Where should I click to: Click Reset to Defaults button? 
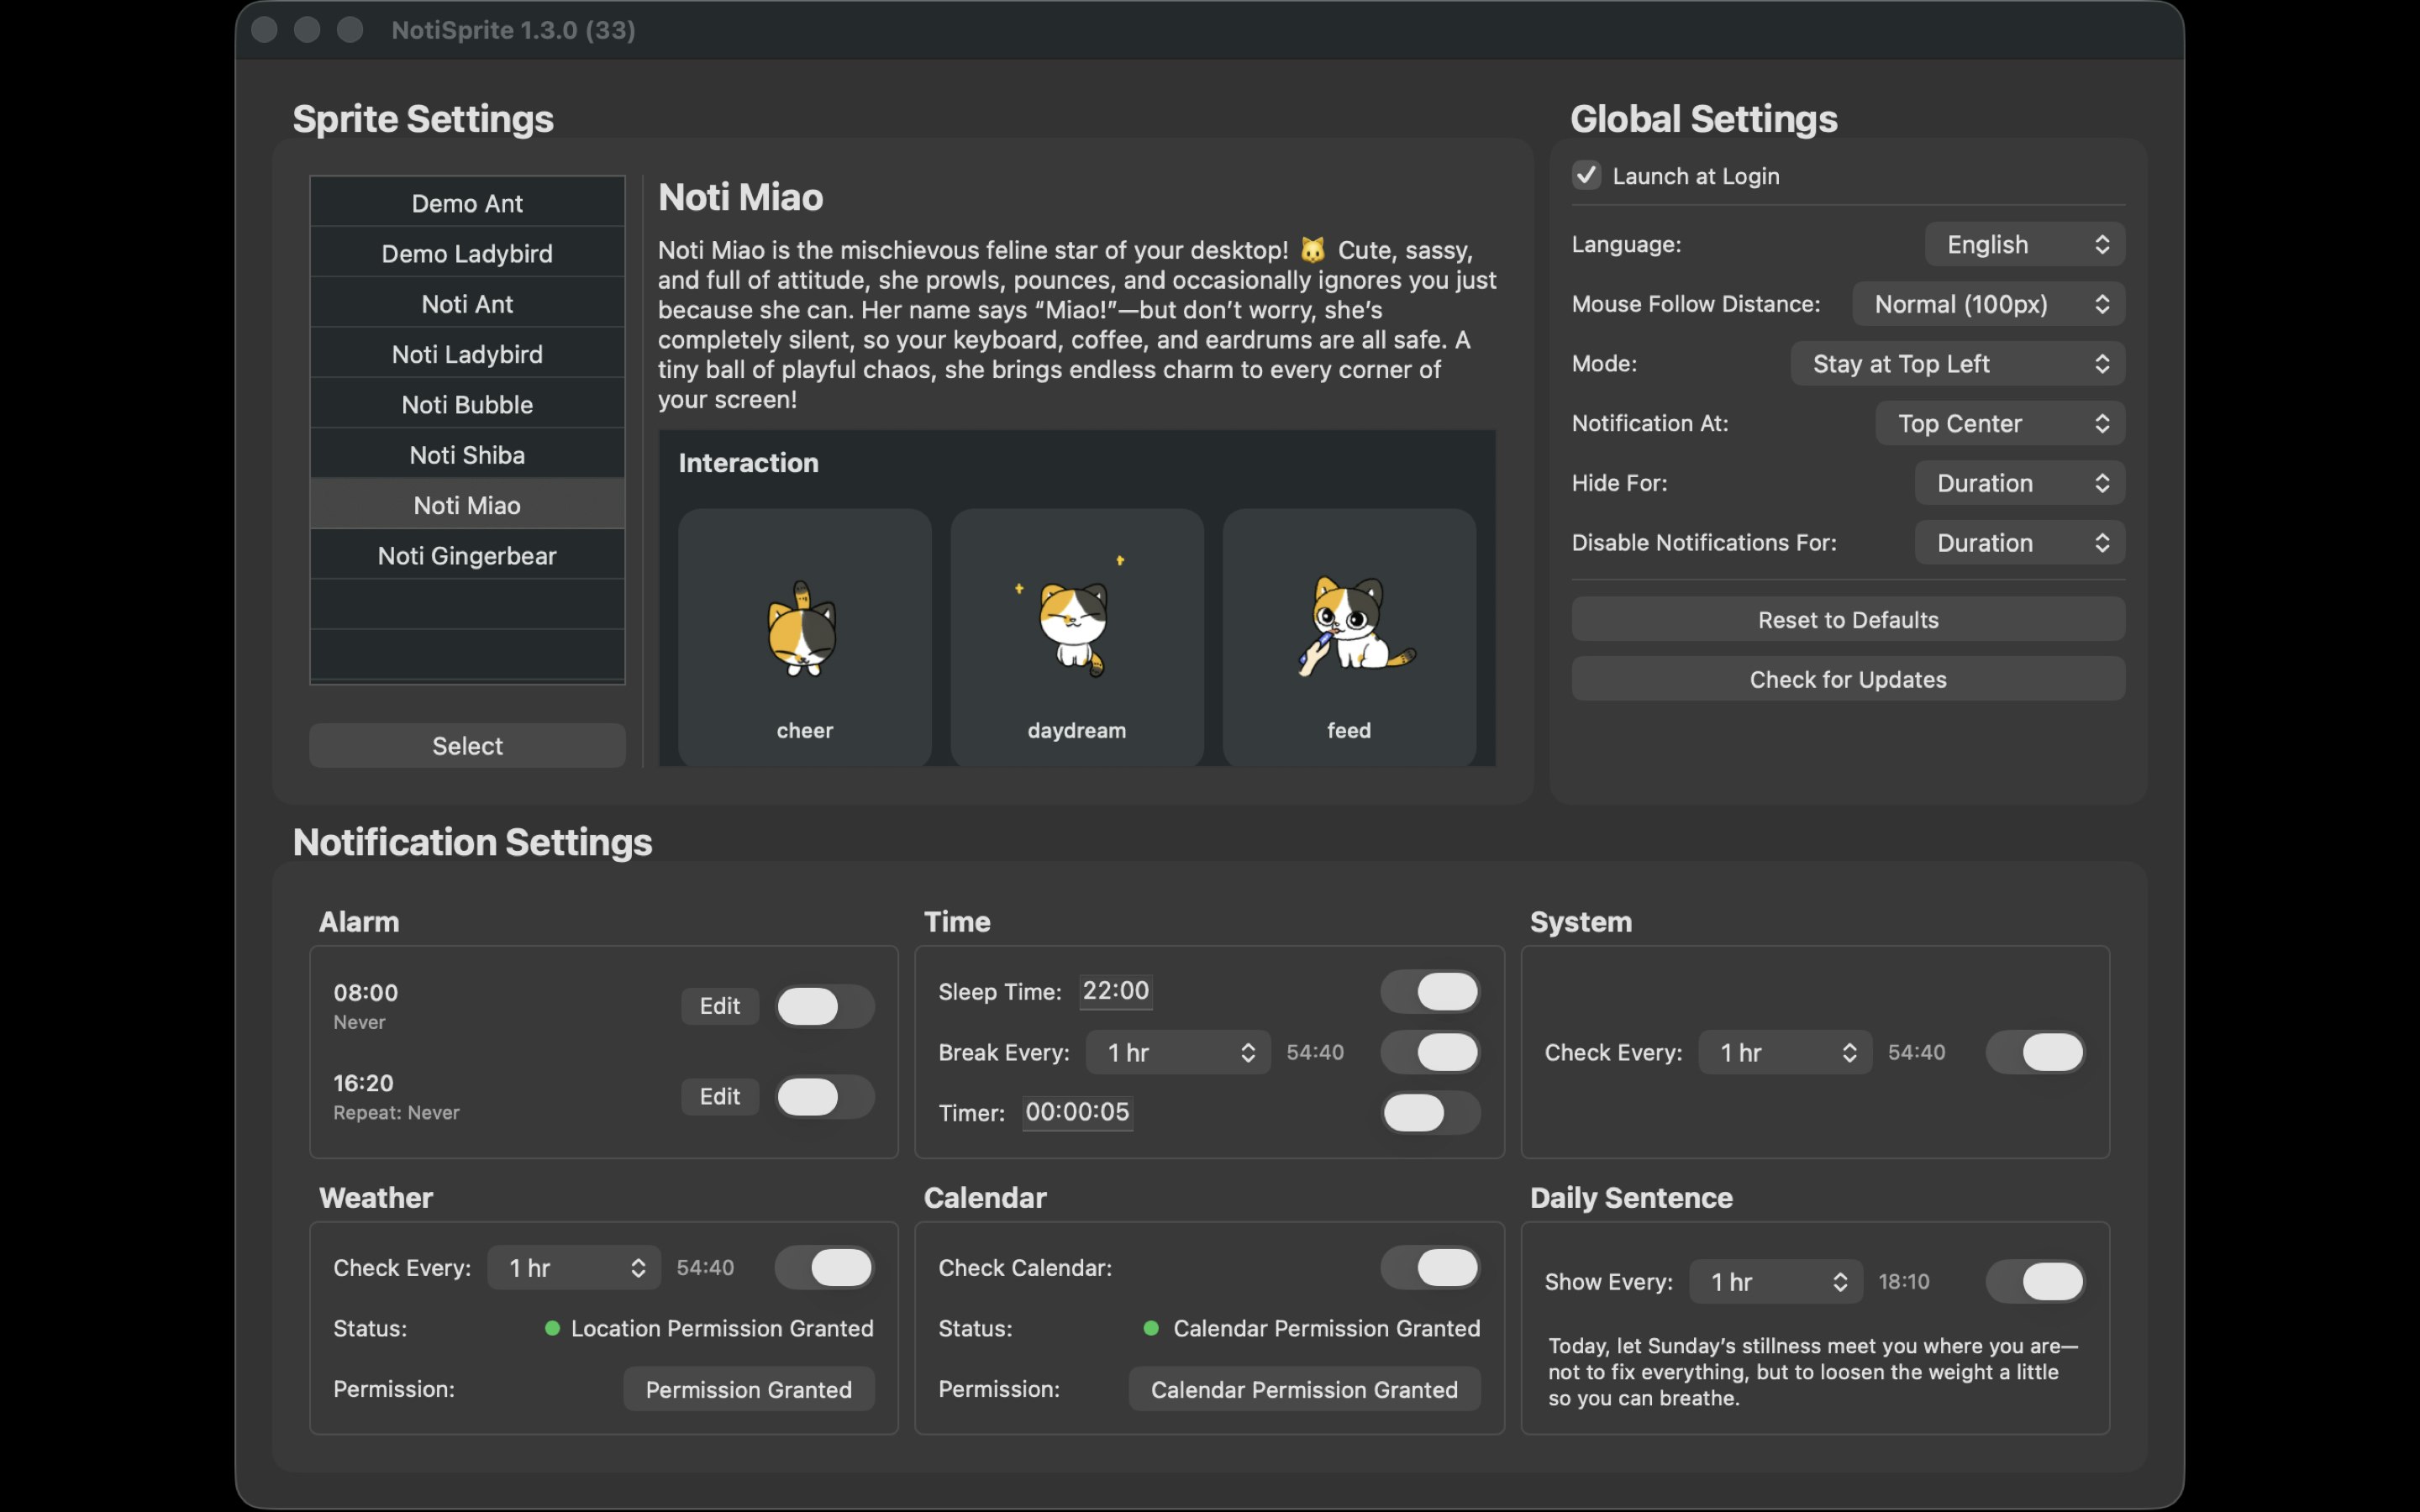pyautogui.click(x=1847, y=620)
